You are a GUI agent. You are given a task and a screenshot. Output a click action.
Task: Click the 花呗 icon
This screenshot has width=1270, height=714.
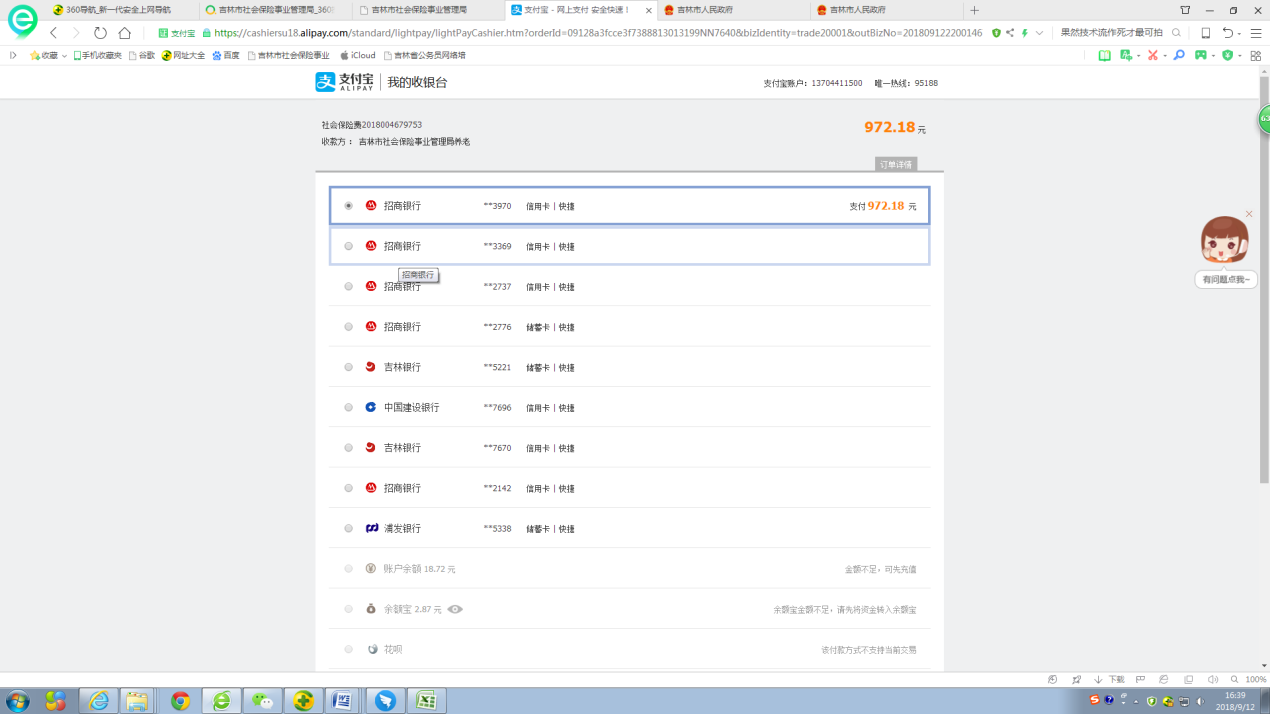[372, 649]
